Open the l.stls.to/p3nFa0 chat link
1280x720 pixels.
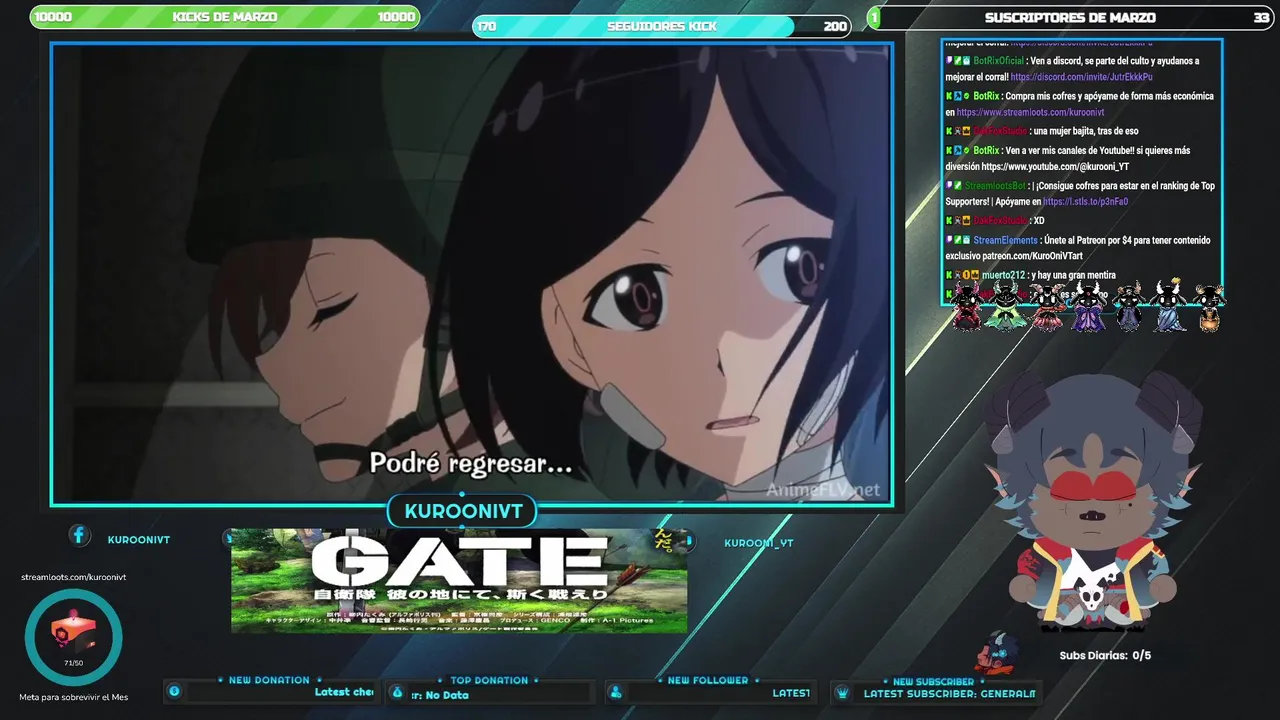coord(1085,202)
